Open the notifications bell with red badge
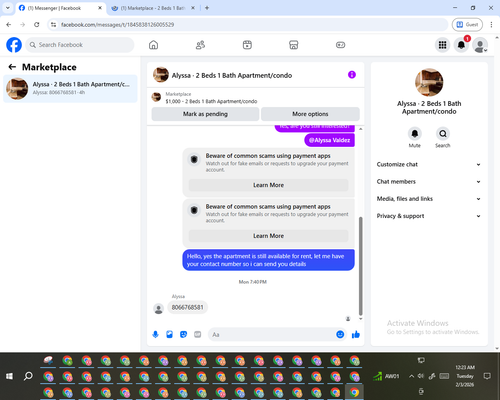 (461, 45)
